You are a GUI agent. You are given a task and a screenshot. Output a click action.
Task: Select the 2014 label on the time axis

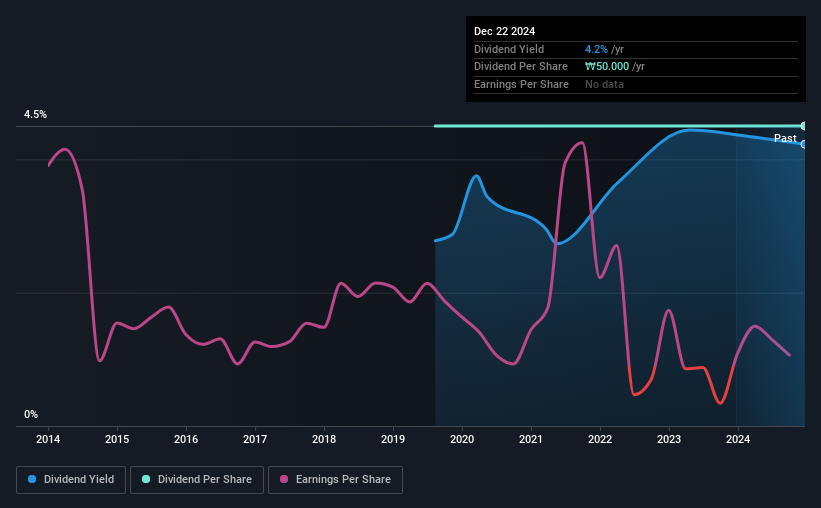[x=48, y=439]
